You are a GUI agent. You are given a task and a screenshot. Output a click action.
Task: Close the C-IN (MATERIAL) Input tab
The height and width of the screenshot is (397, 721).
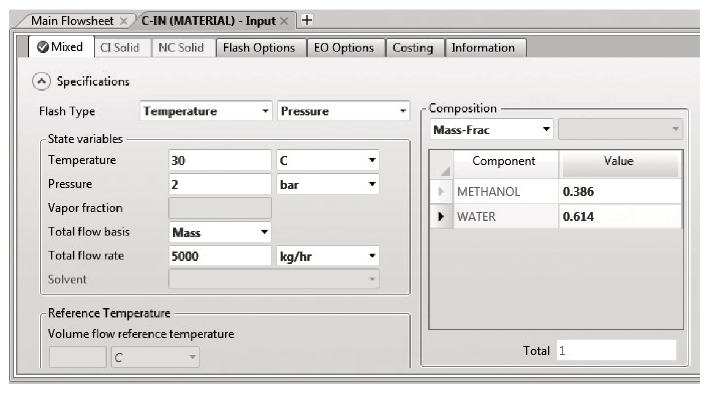[284, 21]
